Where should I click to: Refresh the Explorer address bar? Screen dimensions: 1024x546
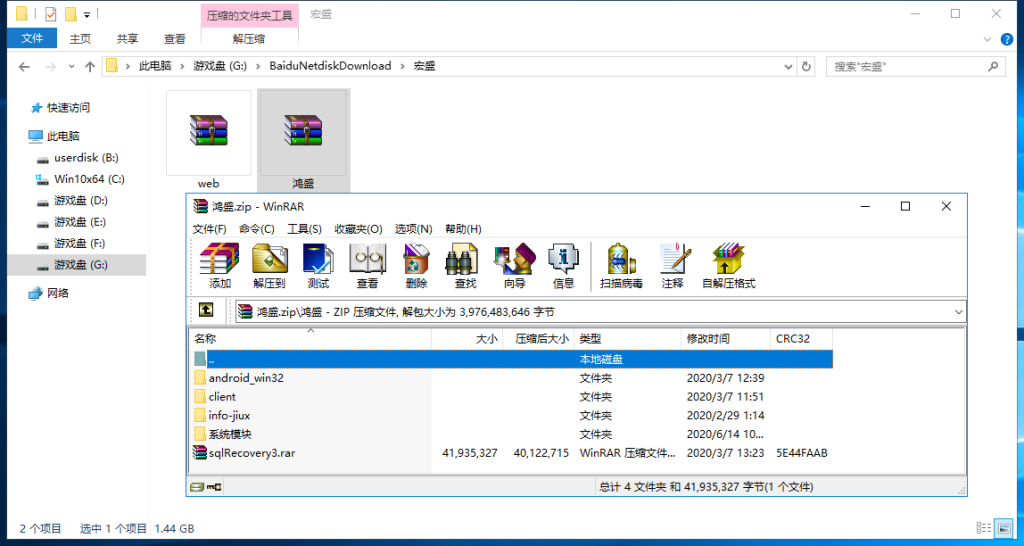pos(806,67)
